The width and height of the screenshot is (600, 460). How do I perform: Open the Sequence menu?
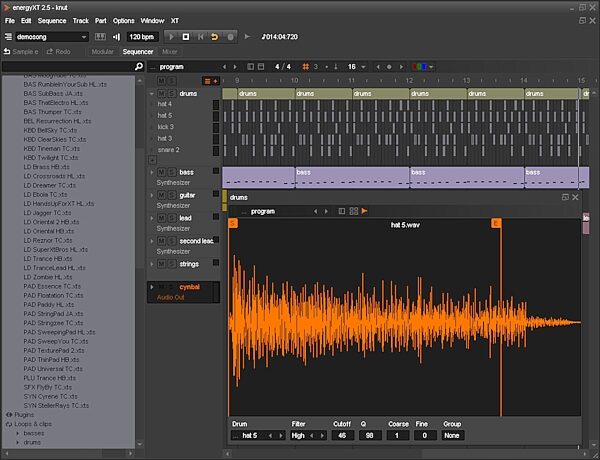coord(52,21)
